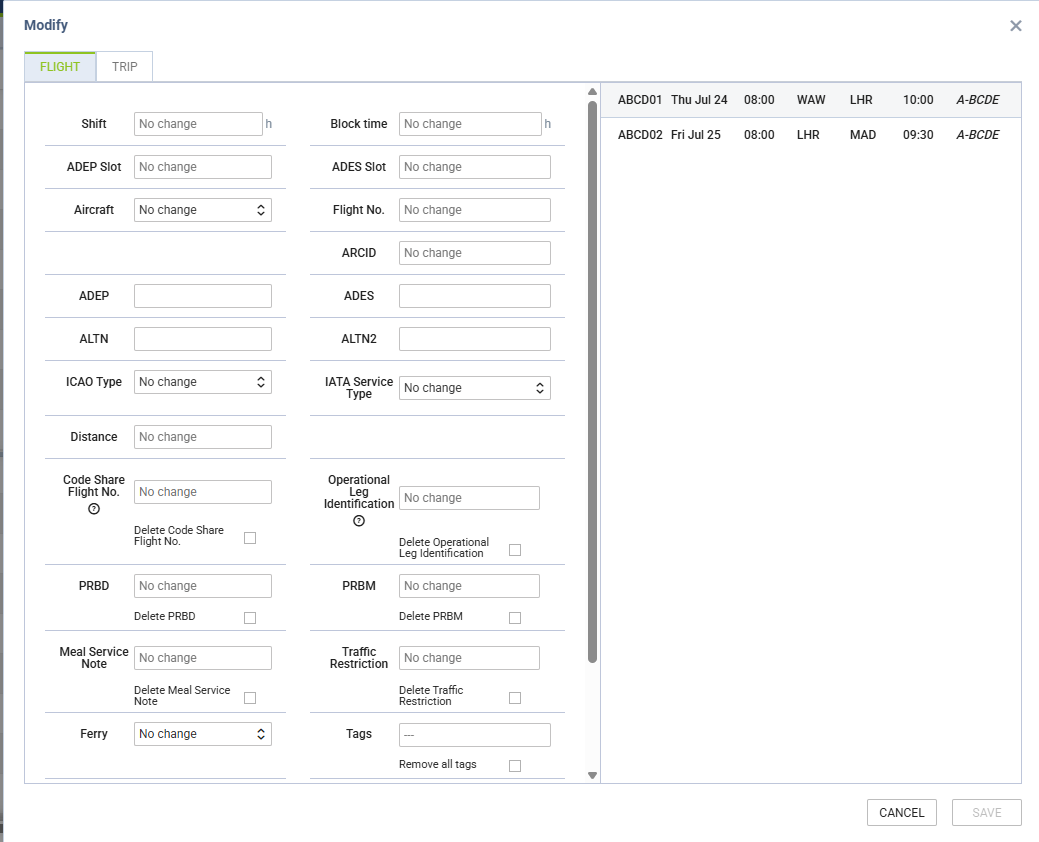Tick Delete Operational Leg Identification checkbox
The height and width of the screenshot is (842, 1039).
click(x=515, y=550)
